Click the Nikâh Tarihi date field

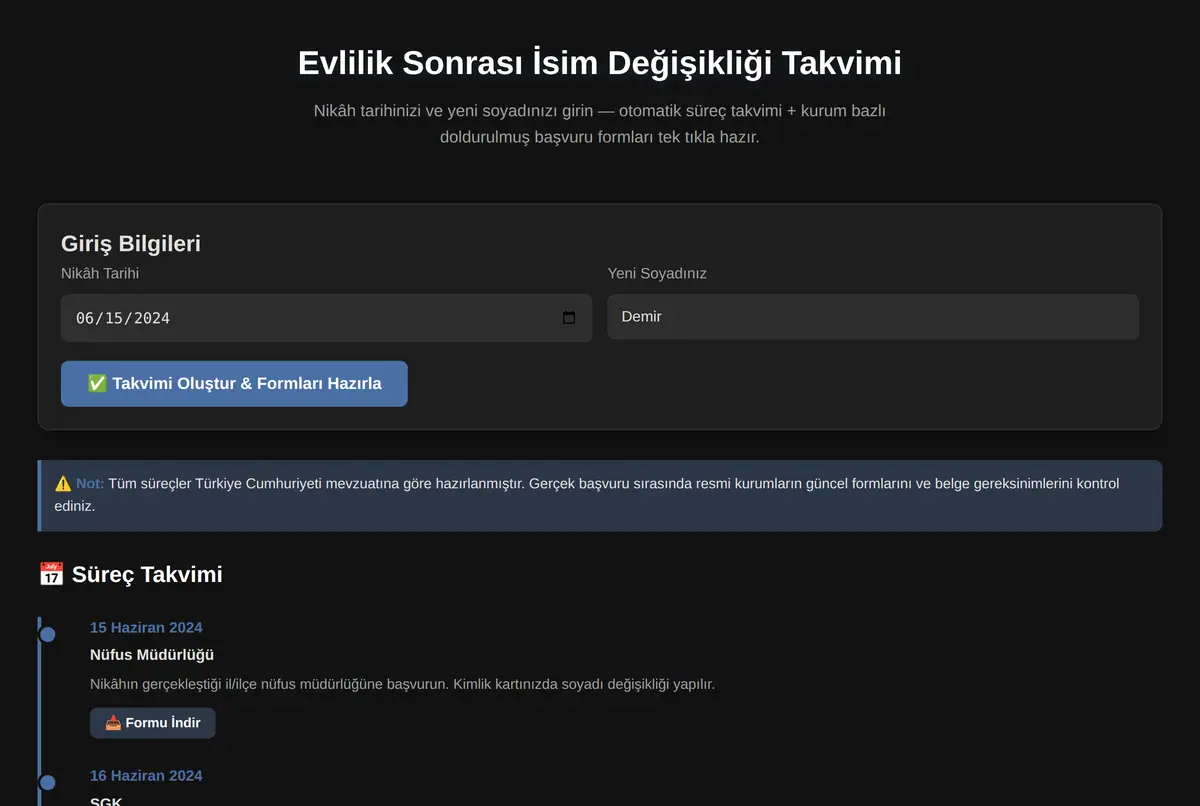pyautogui.click(x=326, y=318)
